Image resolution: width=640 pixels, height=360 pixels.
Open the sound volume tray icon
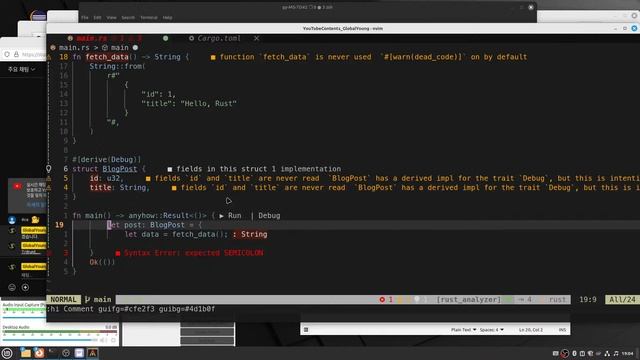click(x=616, y=353)
